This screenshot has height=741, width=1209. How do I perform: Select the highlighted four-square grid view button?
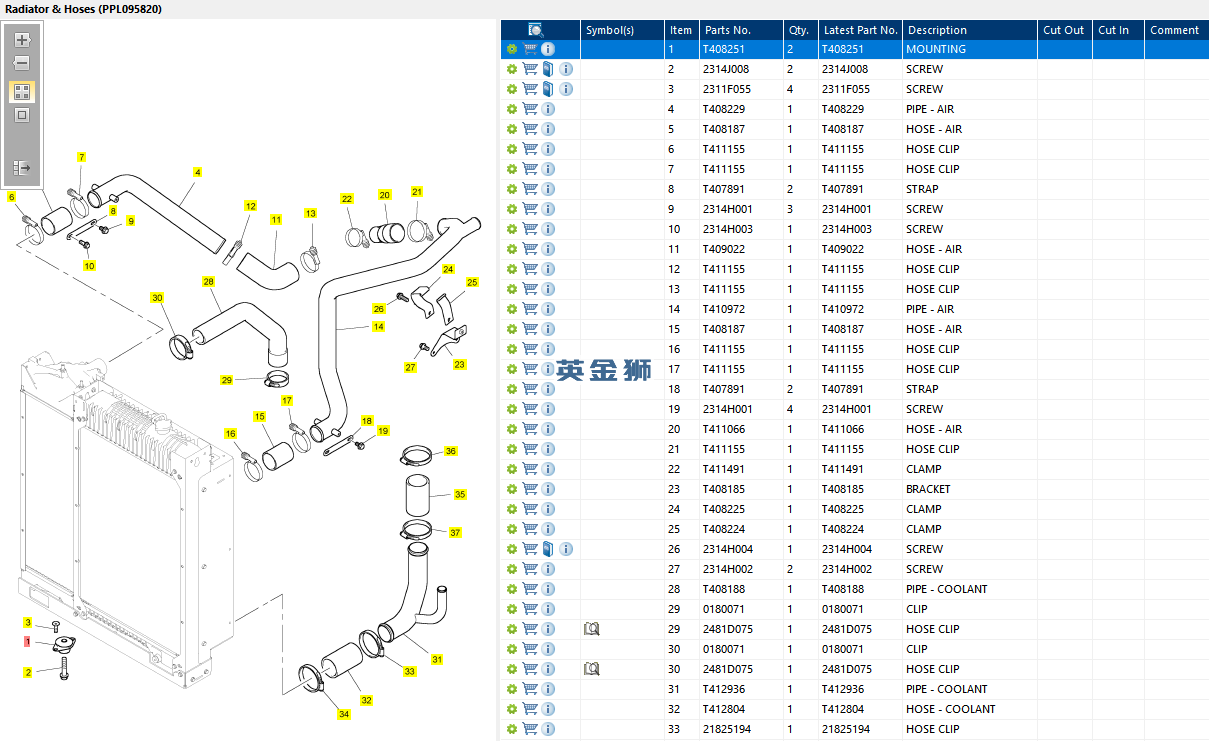point(22,92)
